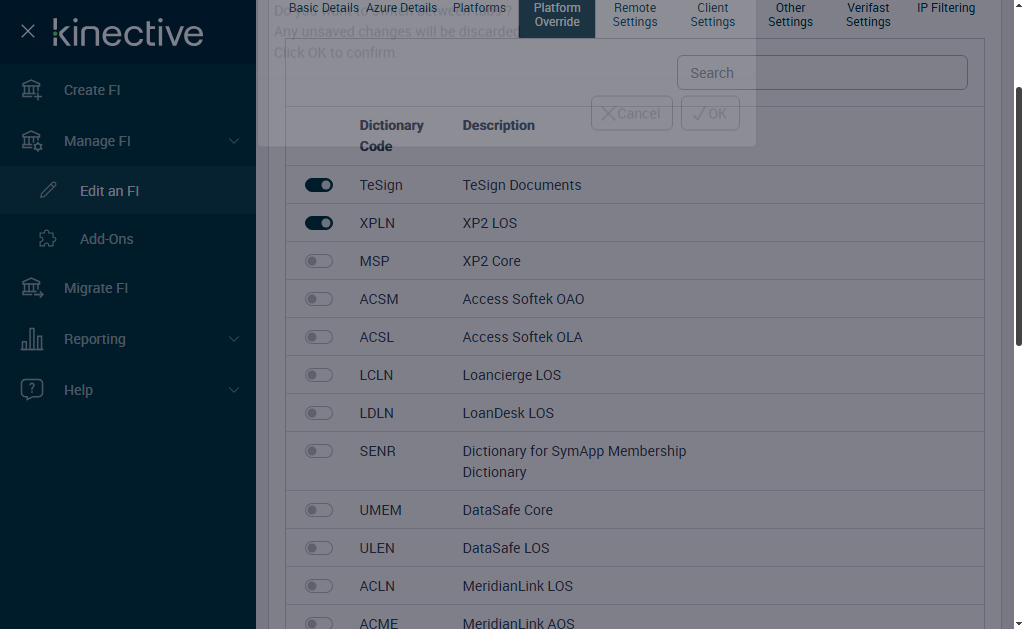Click the DataSafe Core description
This screenshot has width=1024, height=629.
click(x=507, y=509)
